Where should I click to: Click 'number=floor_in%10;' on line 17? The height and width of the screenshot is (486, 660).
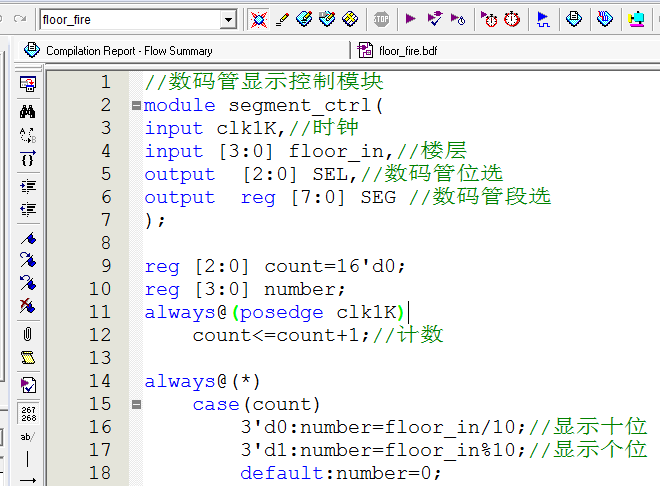click(413, 450)
